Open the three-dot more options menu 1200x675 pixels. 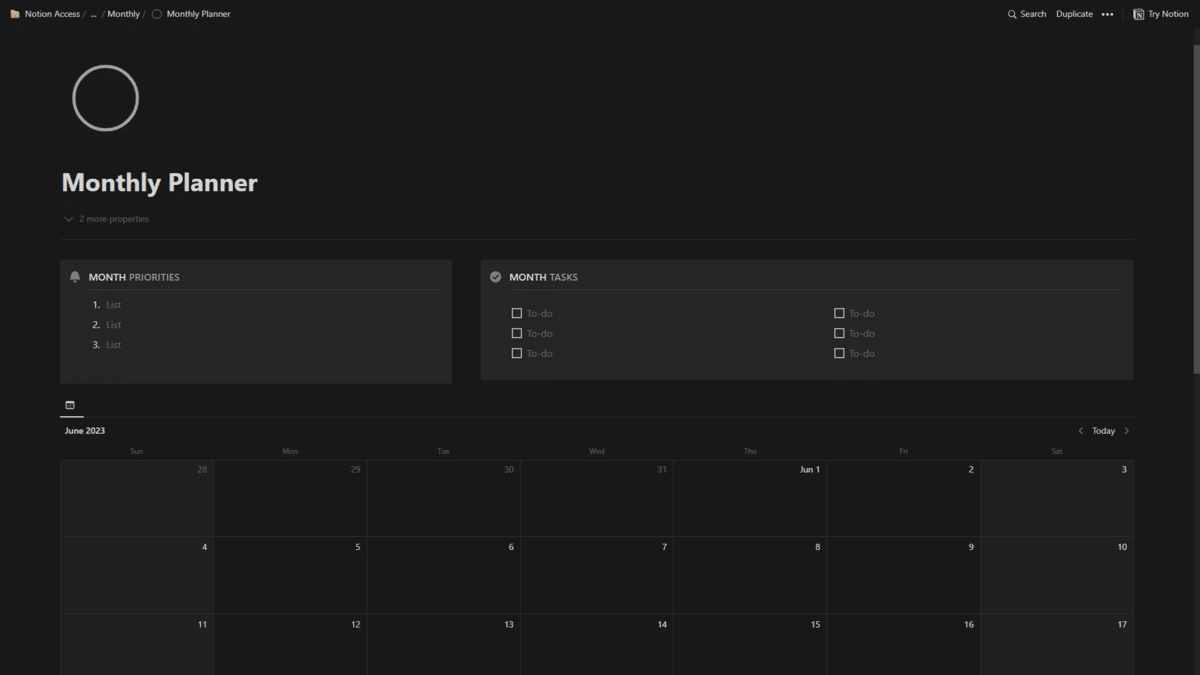(x=1107, y=14)
